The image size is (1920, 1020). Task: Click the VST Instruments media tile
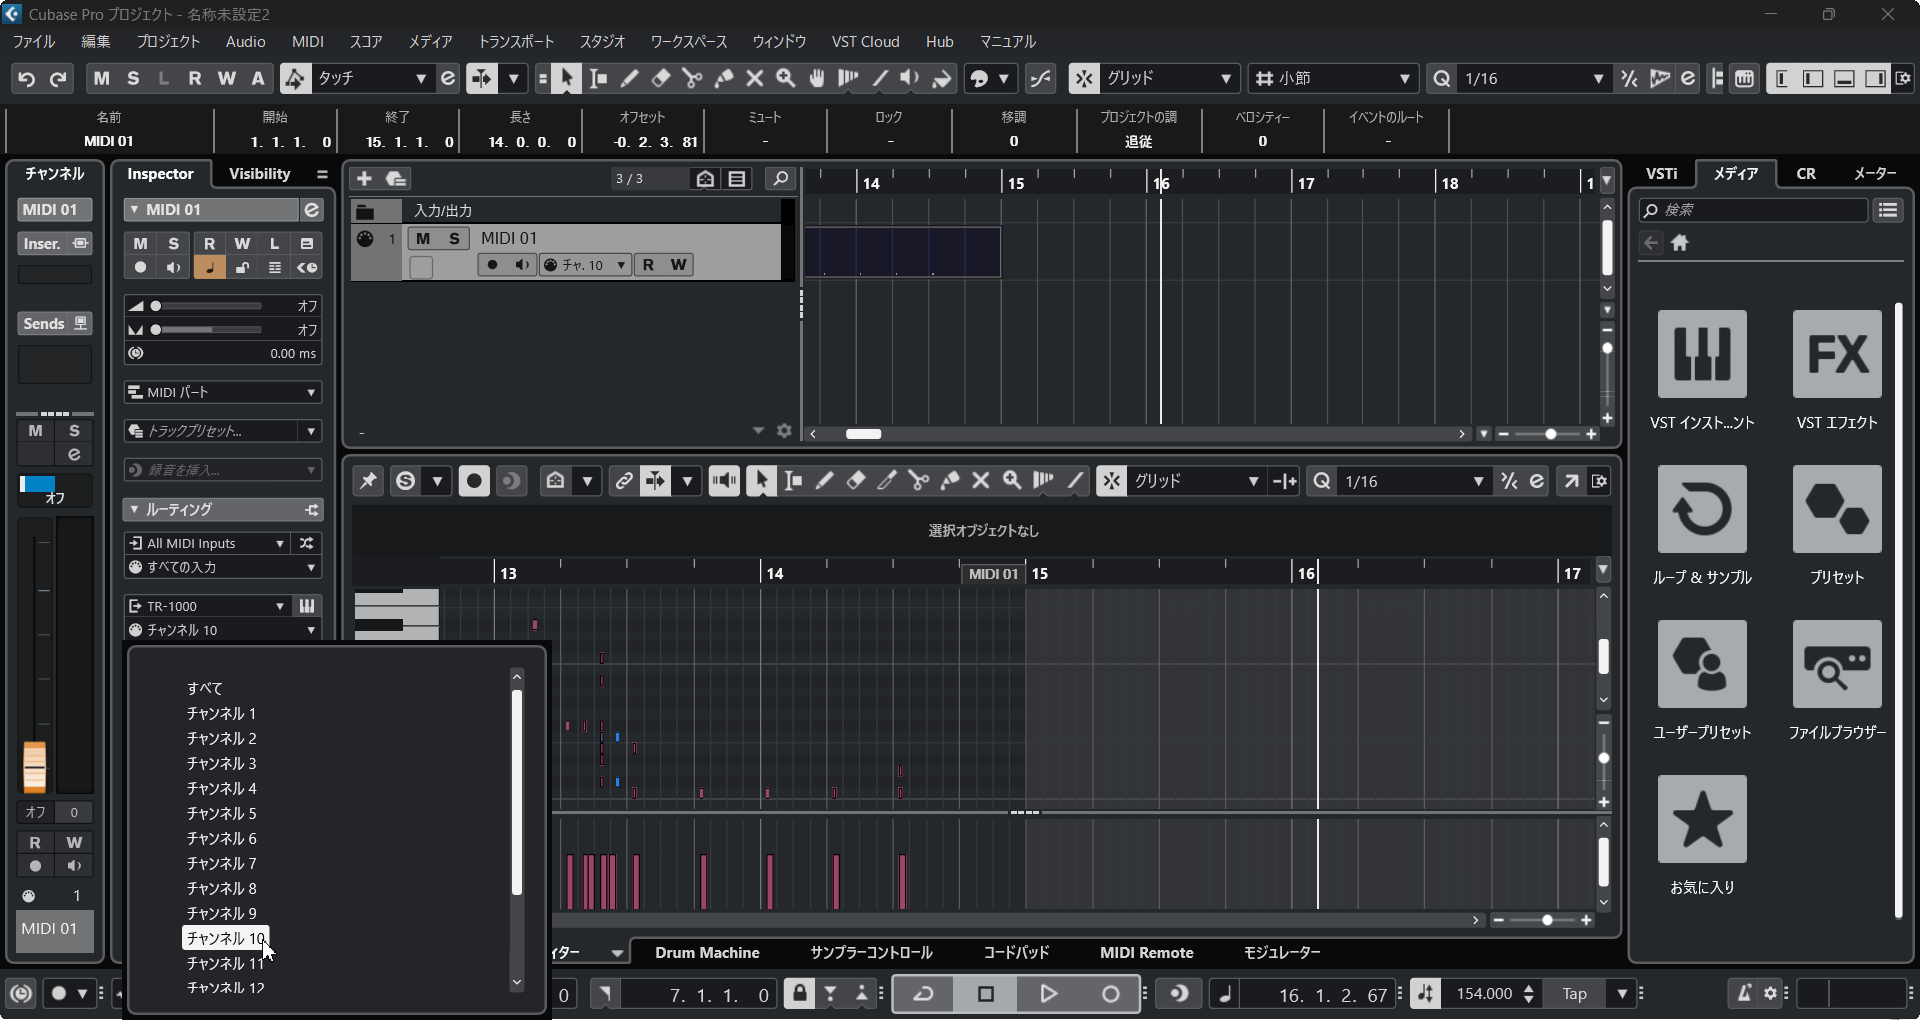(x=1701, y=355)
